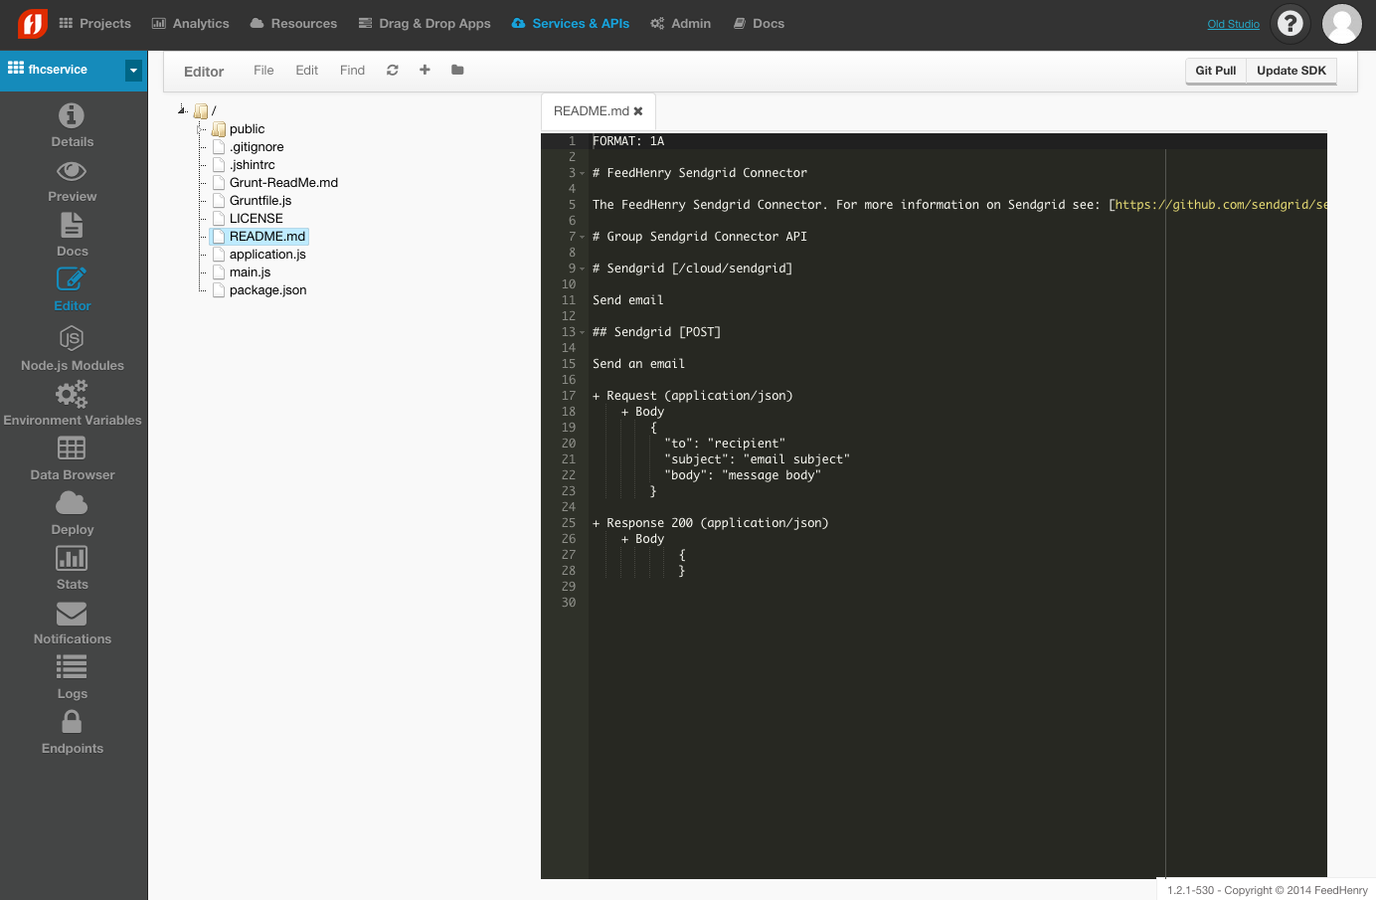Image resolution: width=1376 pixels, height=900 pixels.
Task: Click line number 30 in gutter
Action: [568, 603]
